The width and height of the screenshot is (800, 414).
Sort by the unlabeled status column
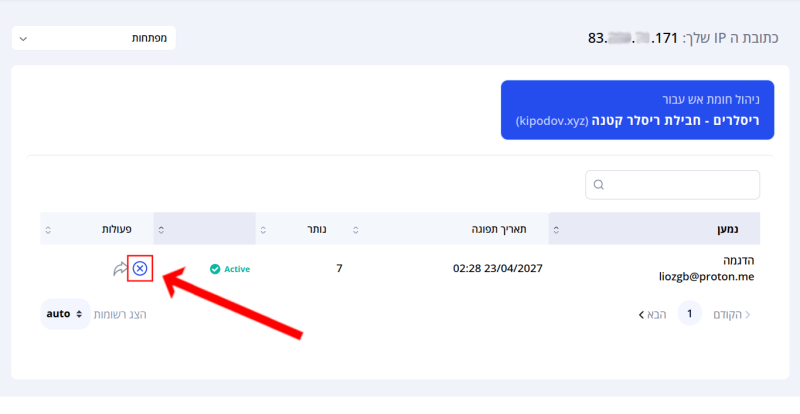pyautogui.click(x=205, y=229)
